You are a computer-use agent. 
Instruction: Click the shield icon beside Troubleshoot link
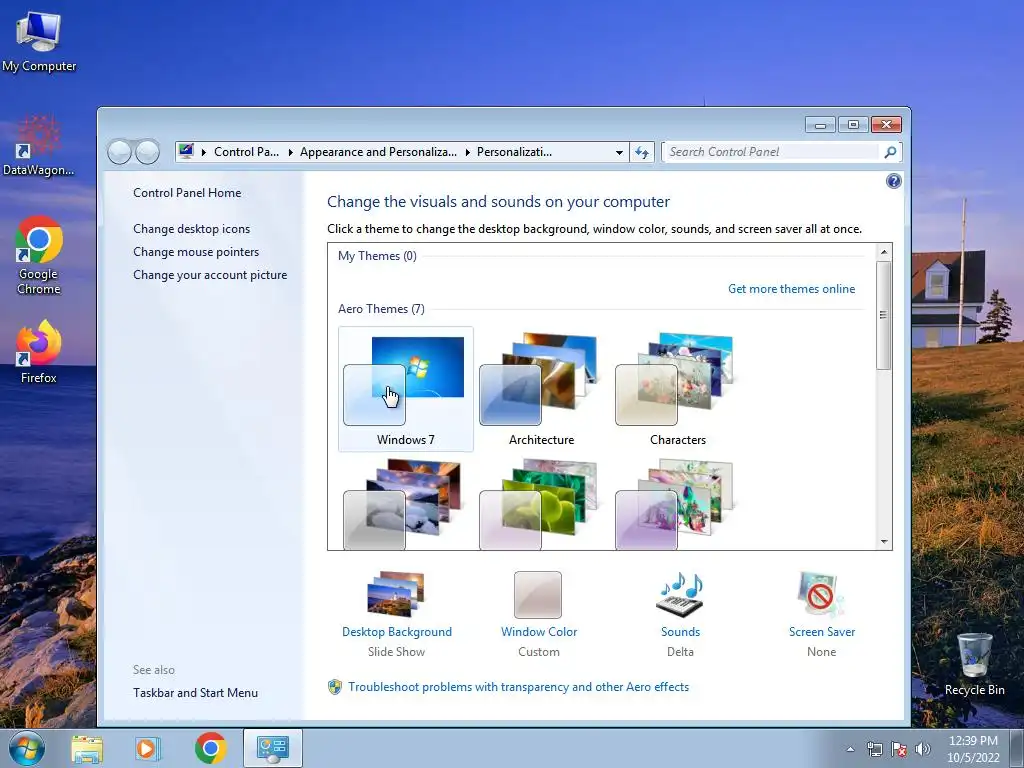point(335,687)
